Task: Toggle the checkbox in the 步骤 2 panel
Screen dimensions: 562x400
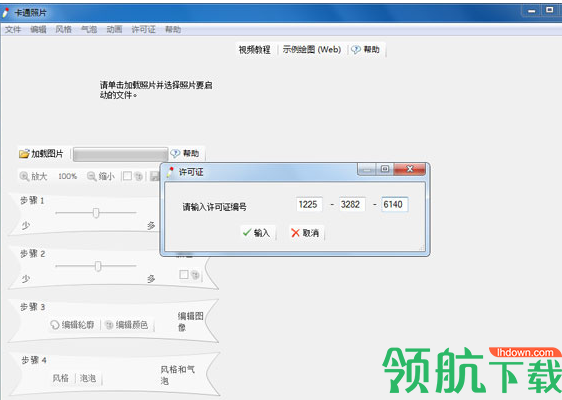Action: pyautogui.click(x=184, y=275)
